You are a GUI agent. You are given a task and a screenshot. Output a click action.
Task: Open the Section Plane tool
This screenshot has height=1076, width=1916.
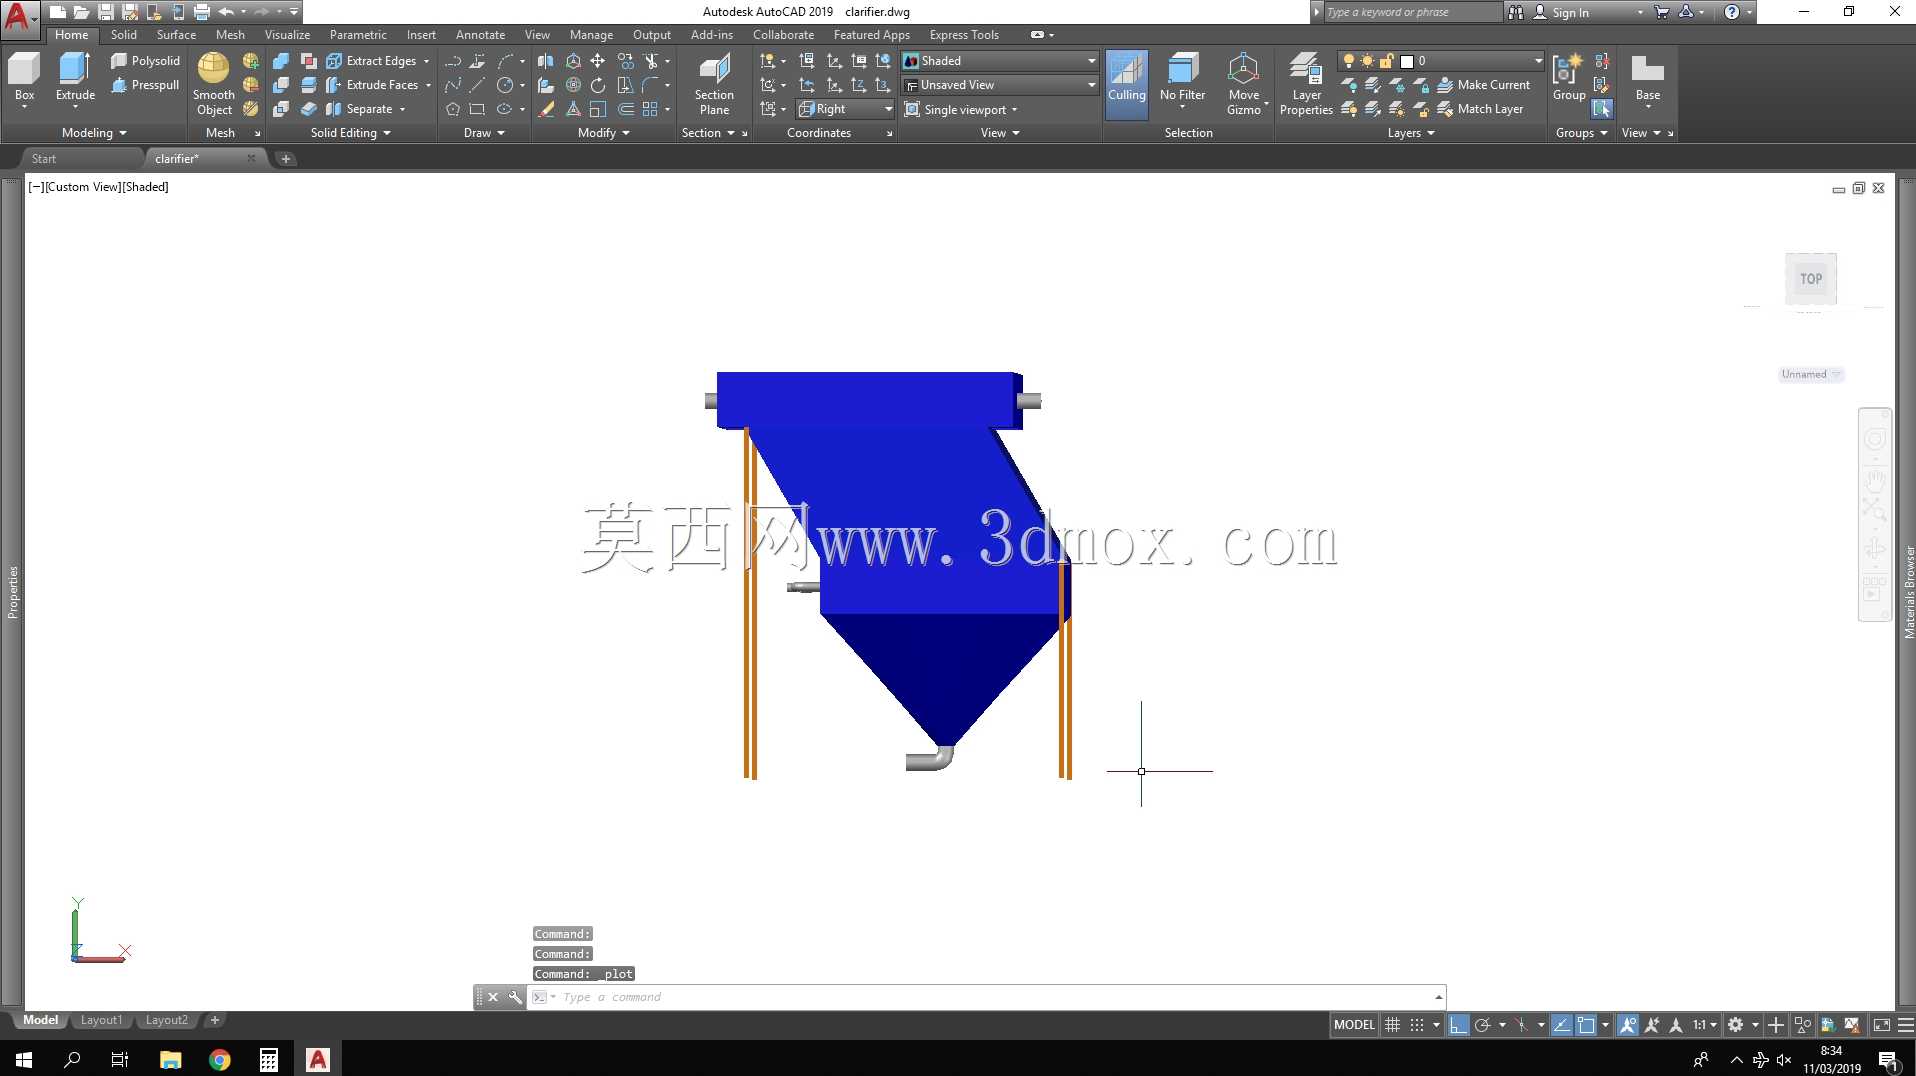click(x=714, y=85)
